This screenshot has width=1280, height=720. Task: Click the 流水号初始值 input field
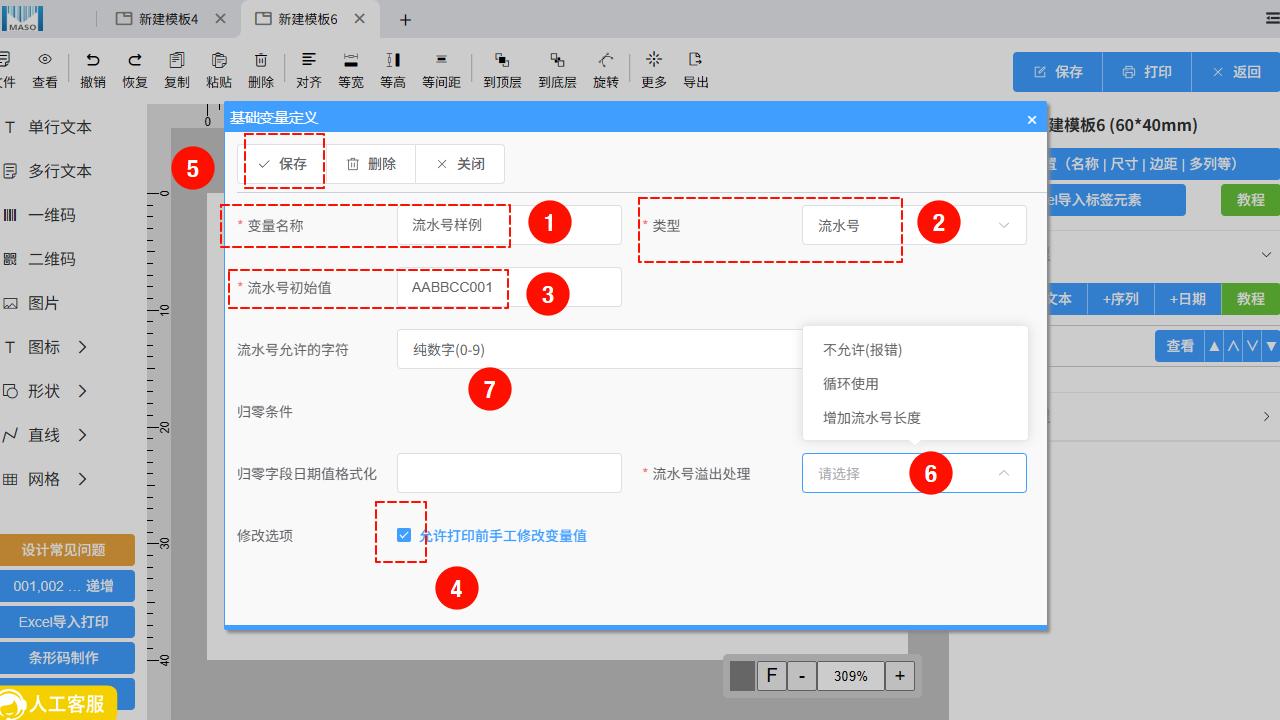509,288
